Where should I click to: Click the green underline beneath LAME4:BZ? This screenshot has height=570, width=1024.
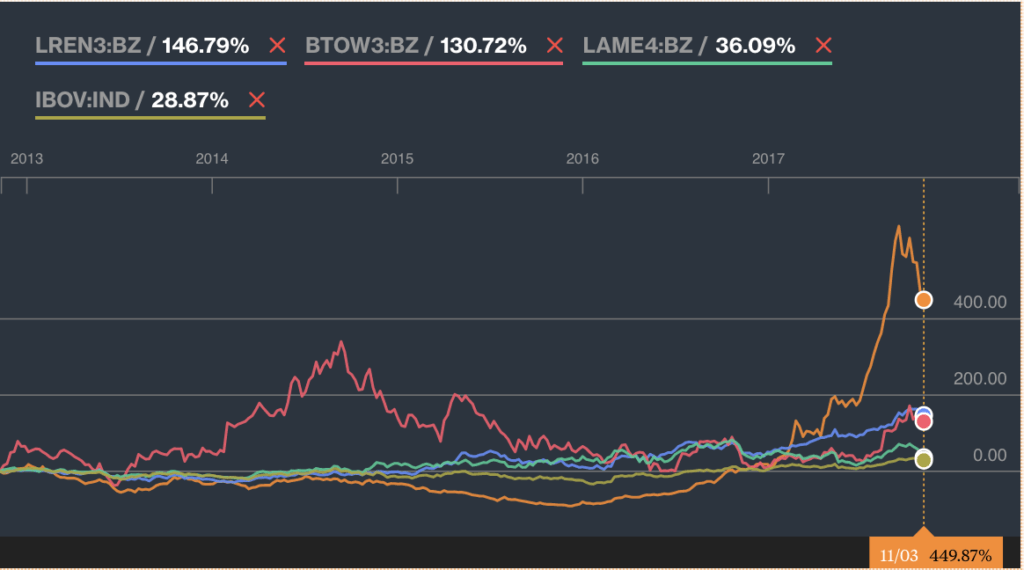(x=706, y=64)
